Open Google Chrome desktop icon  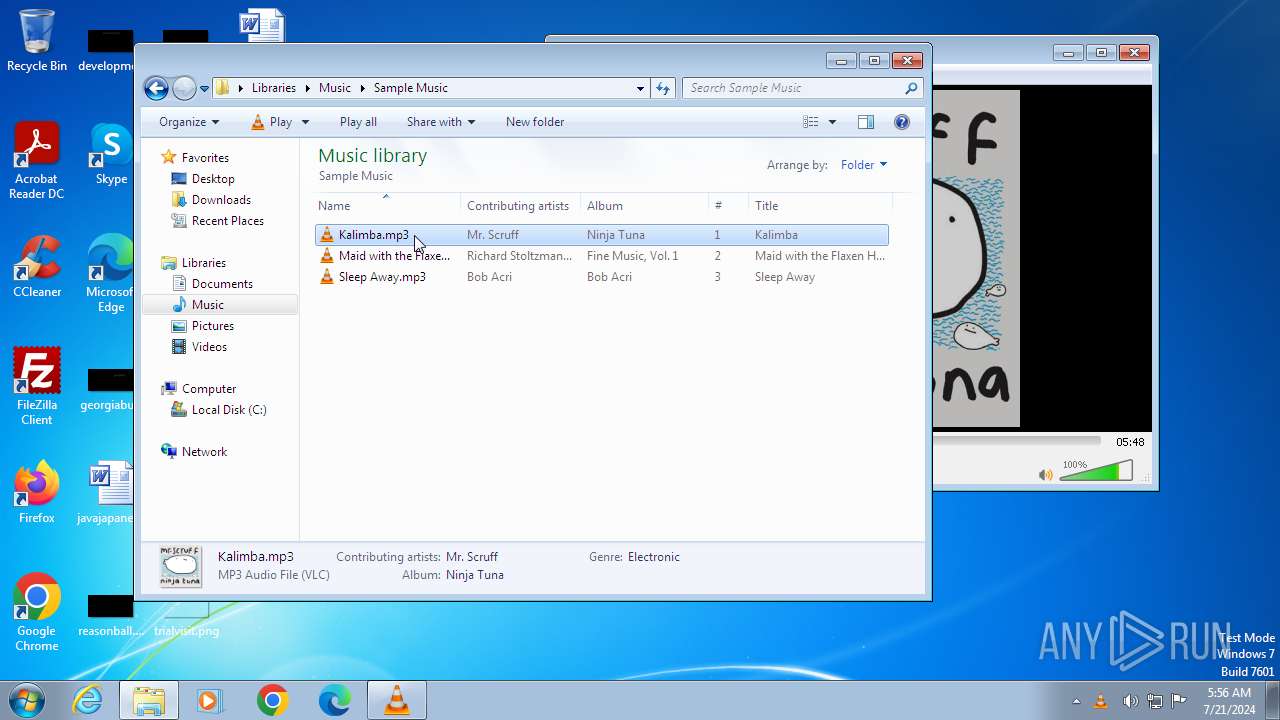(x=37, y=613)
